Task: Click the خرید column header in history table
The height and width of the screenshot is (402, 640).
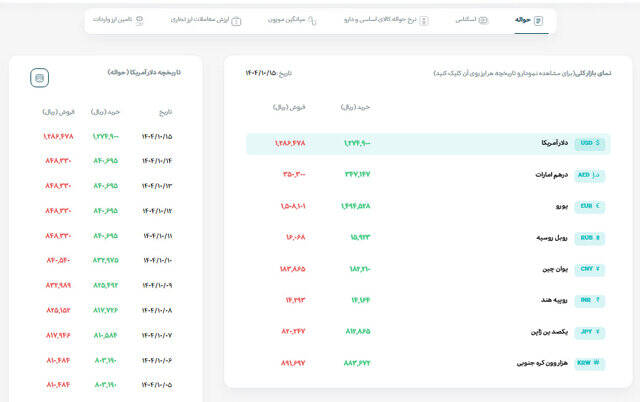Action: coord(105,112)
